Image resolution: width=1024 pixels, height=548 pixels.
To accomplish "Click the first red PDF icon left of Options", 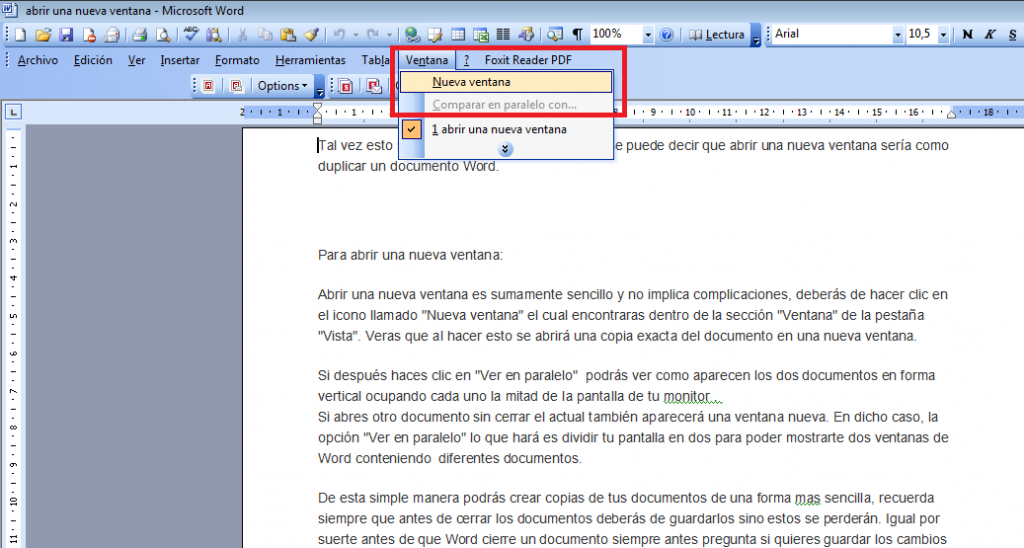I will pyautogui.click(x=208, y=86).
